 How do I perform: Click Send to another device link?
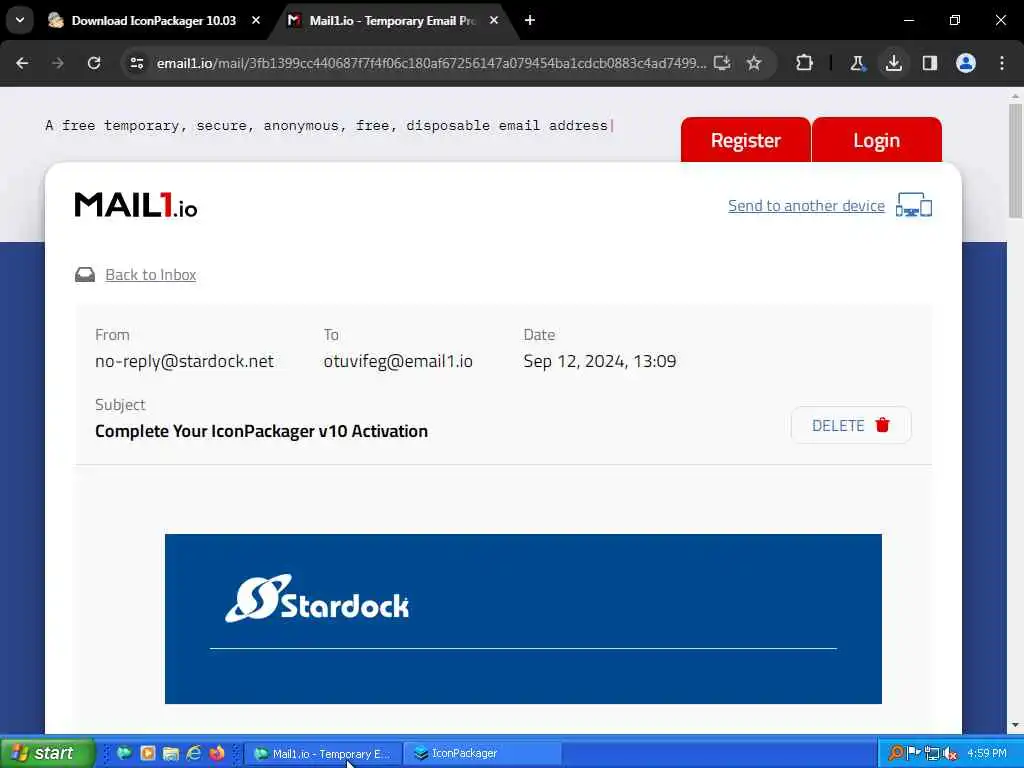807,206
